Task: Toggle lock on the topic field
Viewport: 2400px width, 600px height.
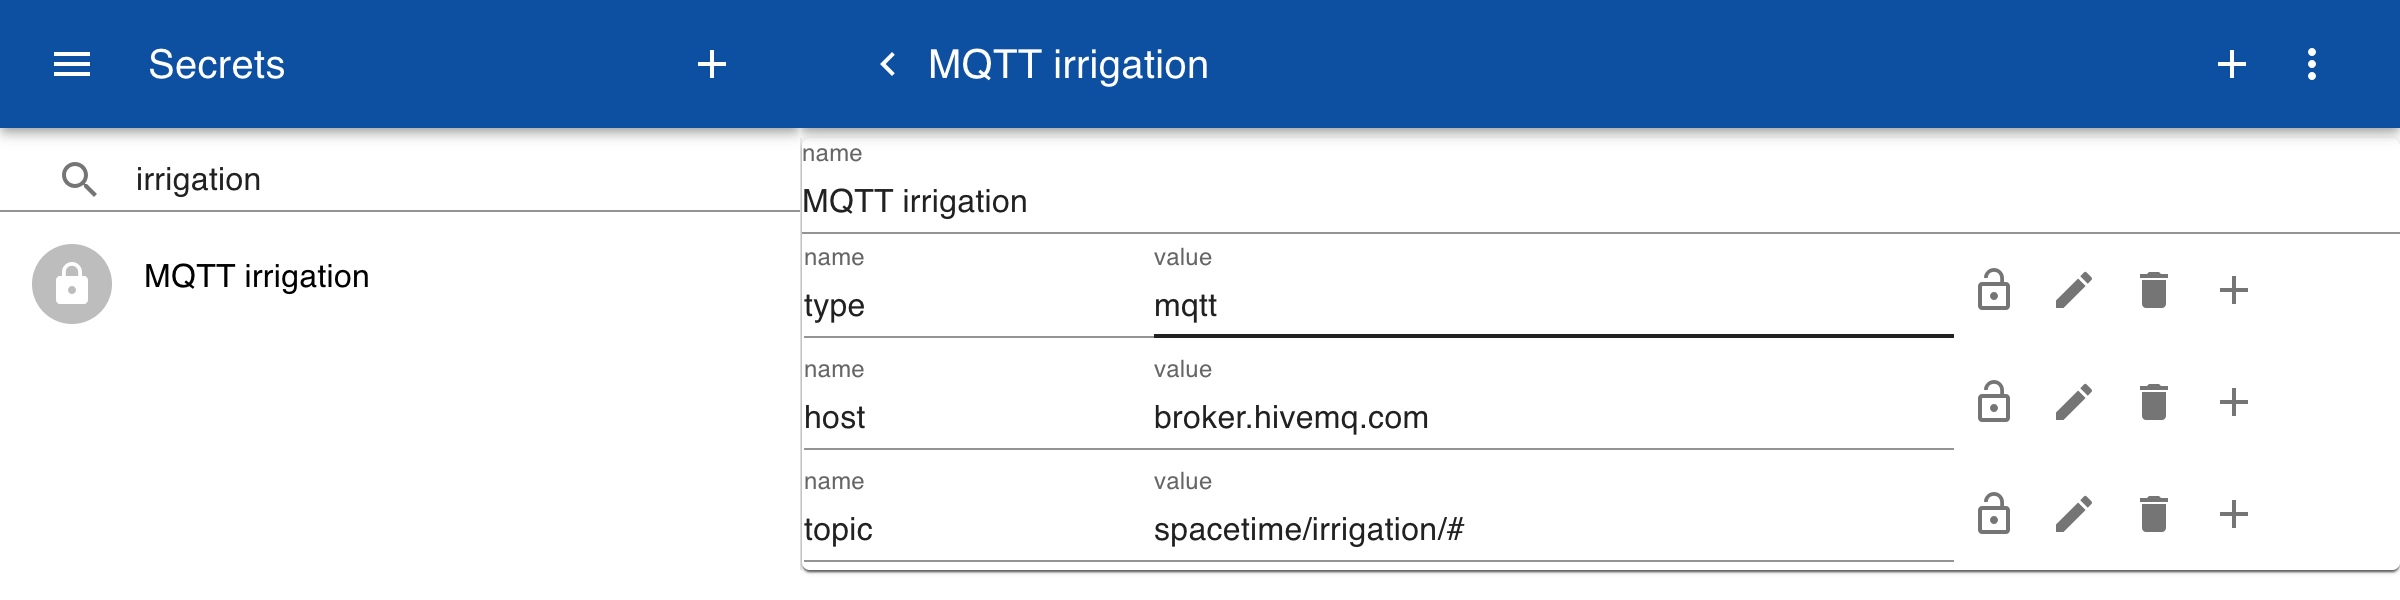Action: click(x=1994, y=515)
